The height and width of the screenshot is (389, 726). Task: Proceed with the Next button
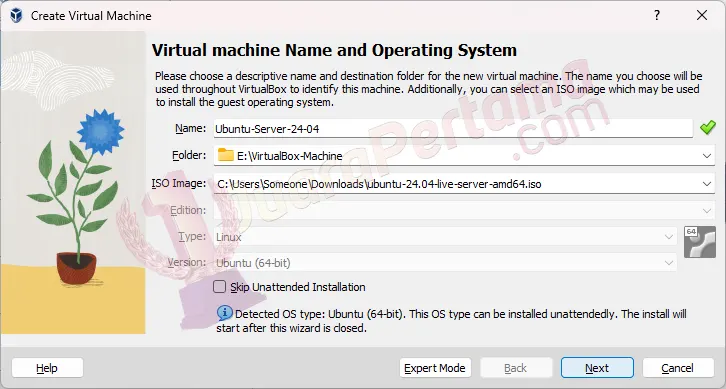click(x=597, y=368)
